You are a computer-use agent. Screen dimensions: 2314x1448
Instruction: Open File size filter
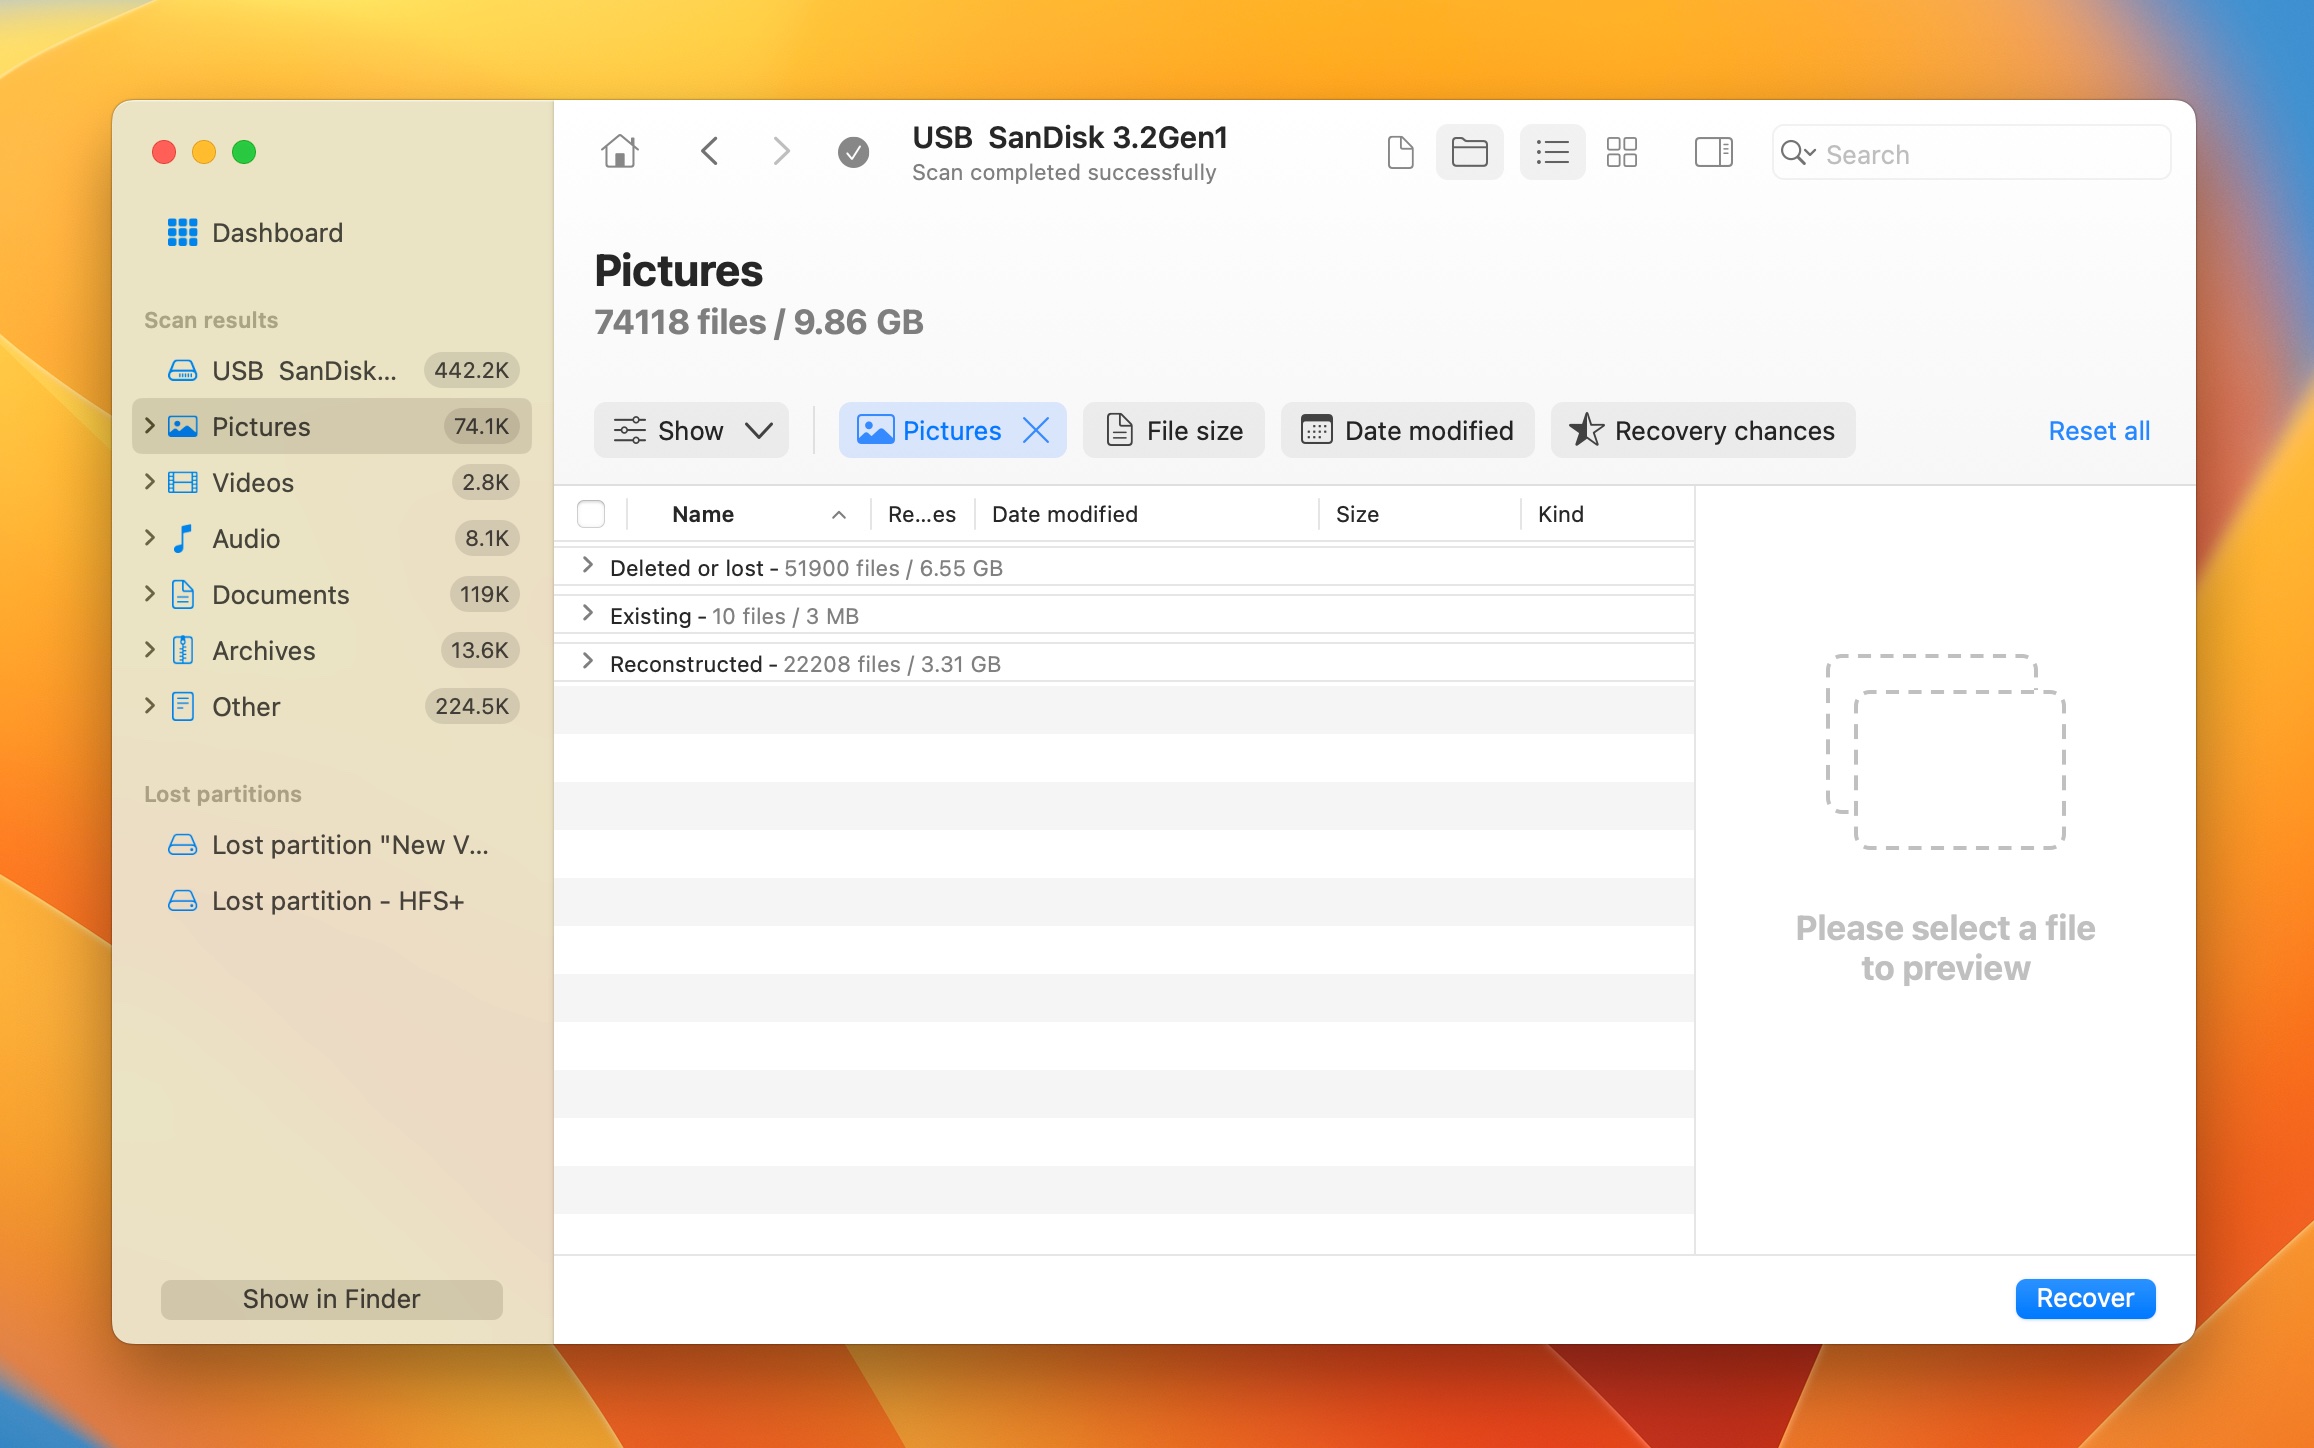(1174, 431)
